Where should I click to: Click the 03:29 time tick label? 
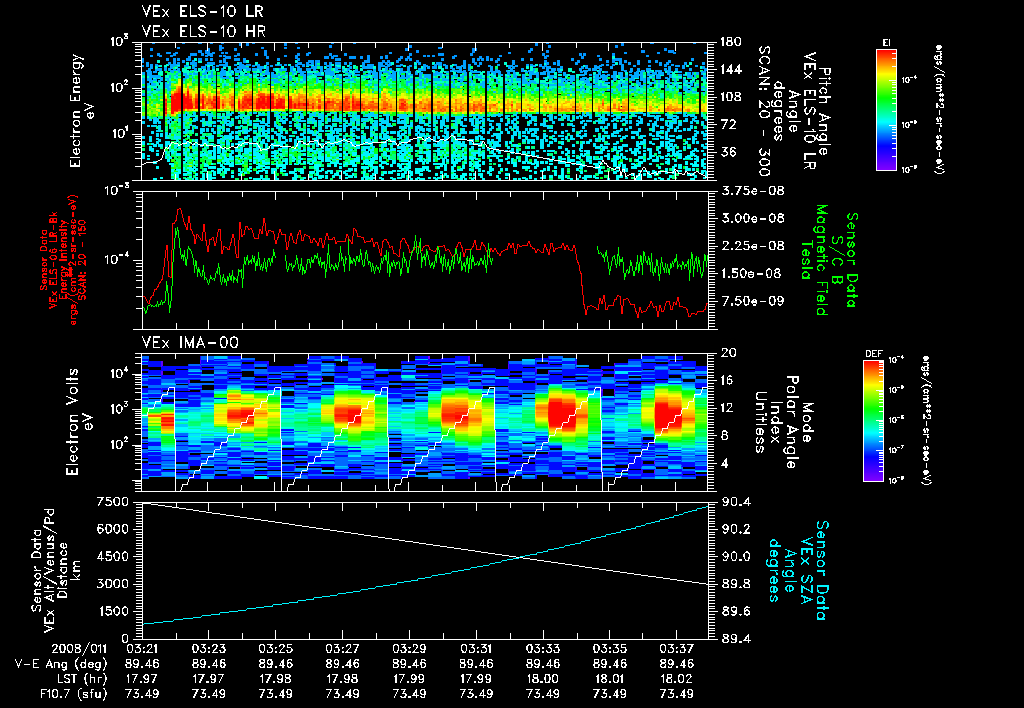[x=409, y=650]
